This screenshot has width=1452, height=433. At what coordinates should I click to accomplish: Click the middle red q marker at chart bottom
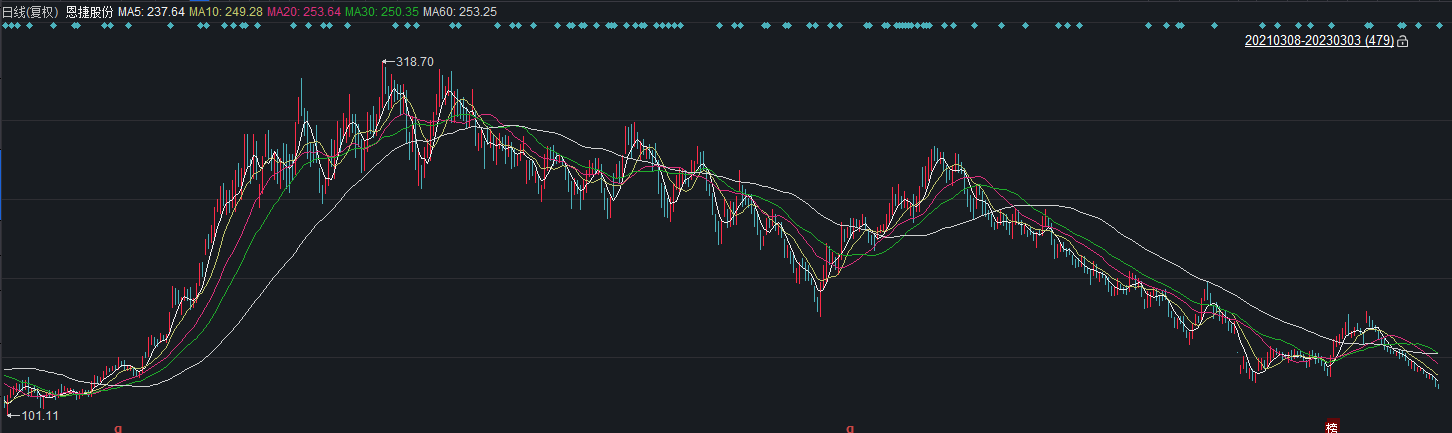coord(850,429)
